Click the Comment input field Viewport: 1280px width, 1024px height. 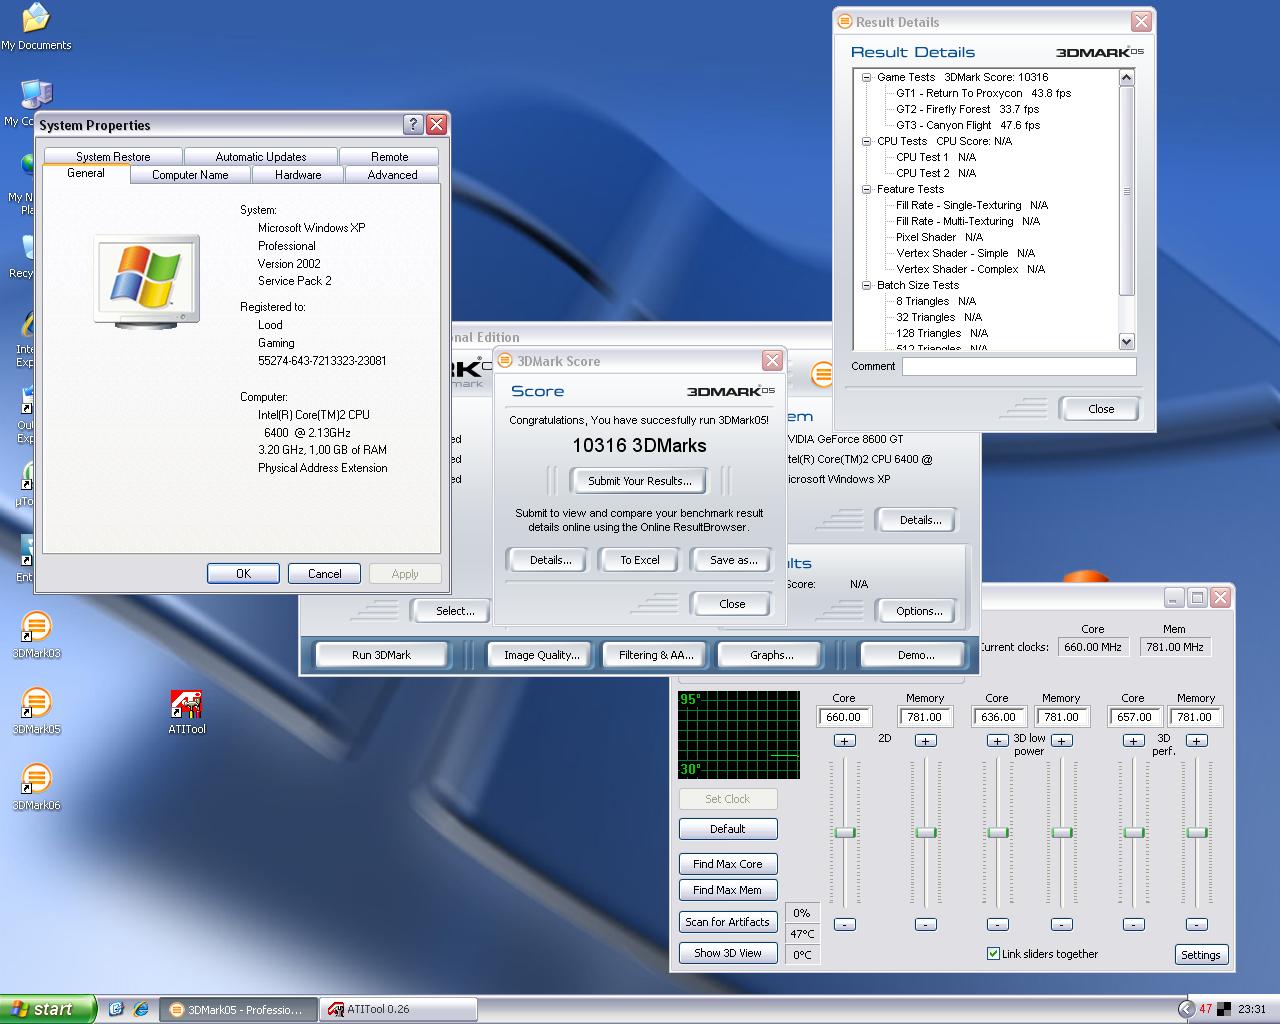1019,366
